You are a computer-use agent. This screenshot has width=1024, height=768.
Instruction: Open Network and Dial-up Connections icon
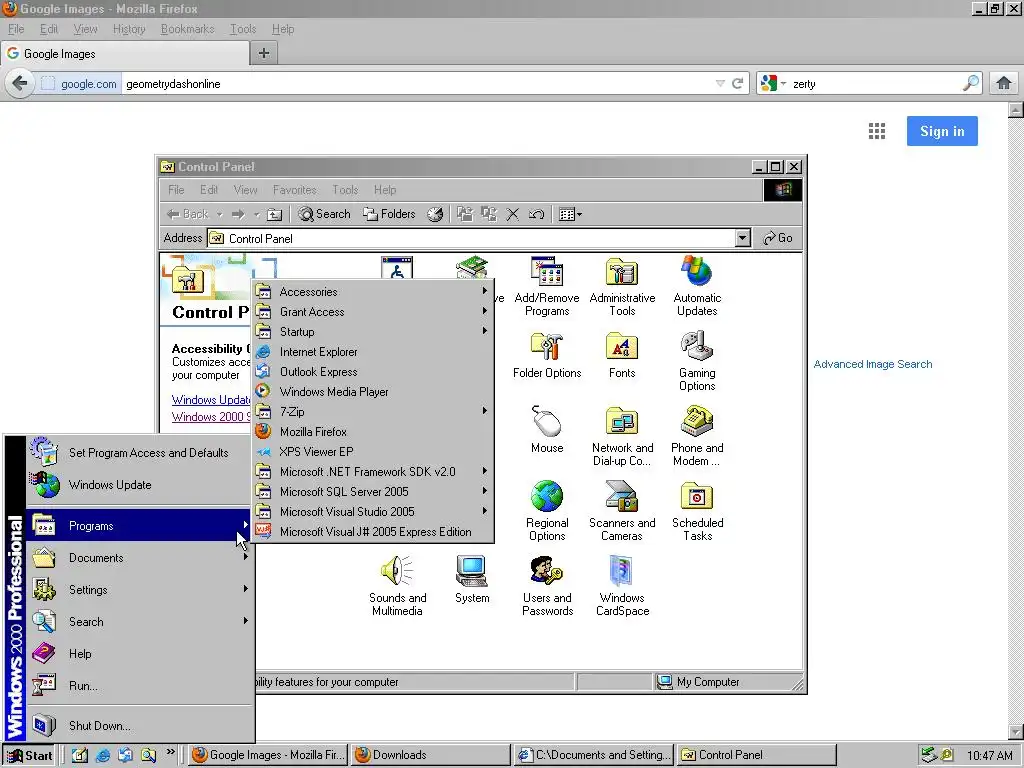622,436
